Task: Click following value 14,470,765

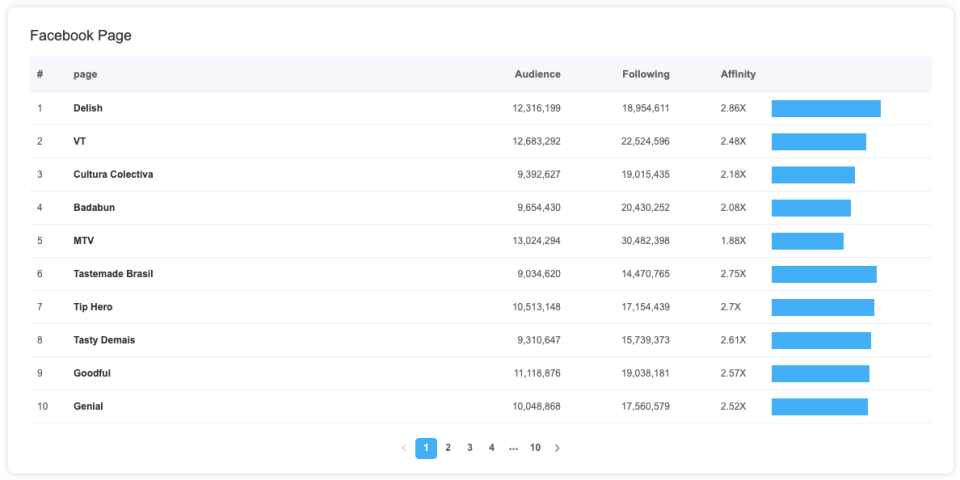Action: (x=646, y=274)
